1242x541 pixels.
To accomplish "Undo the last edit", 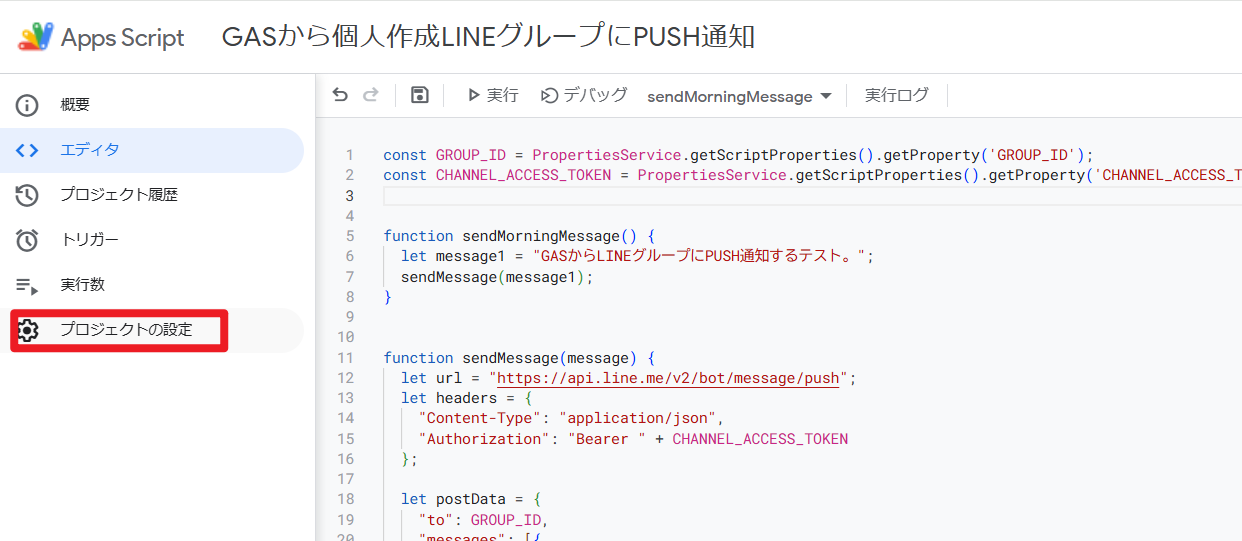I will [x=340, y=95].
